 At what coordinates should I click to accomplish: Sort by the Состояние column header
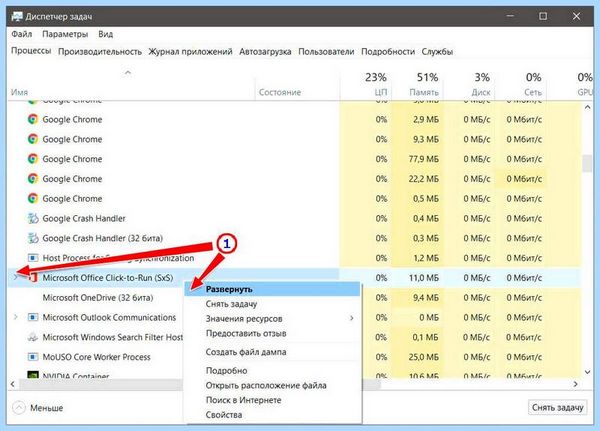[280, 92]
